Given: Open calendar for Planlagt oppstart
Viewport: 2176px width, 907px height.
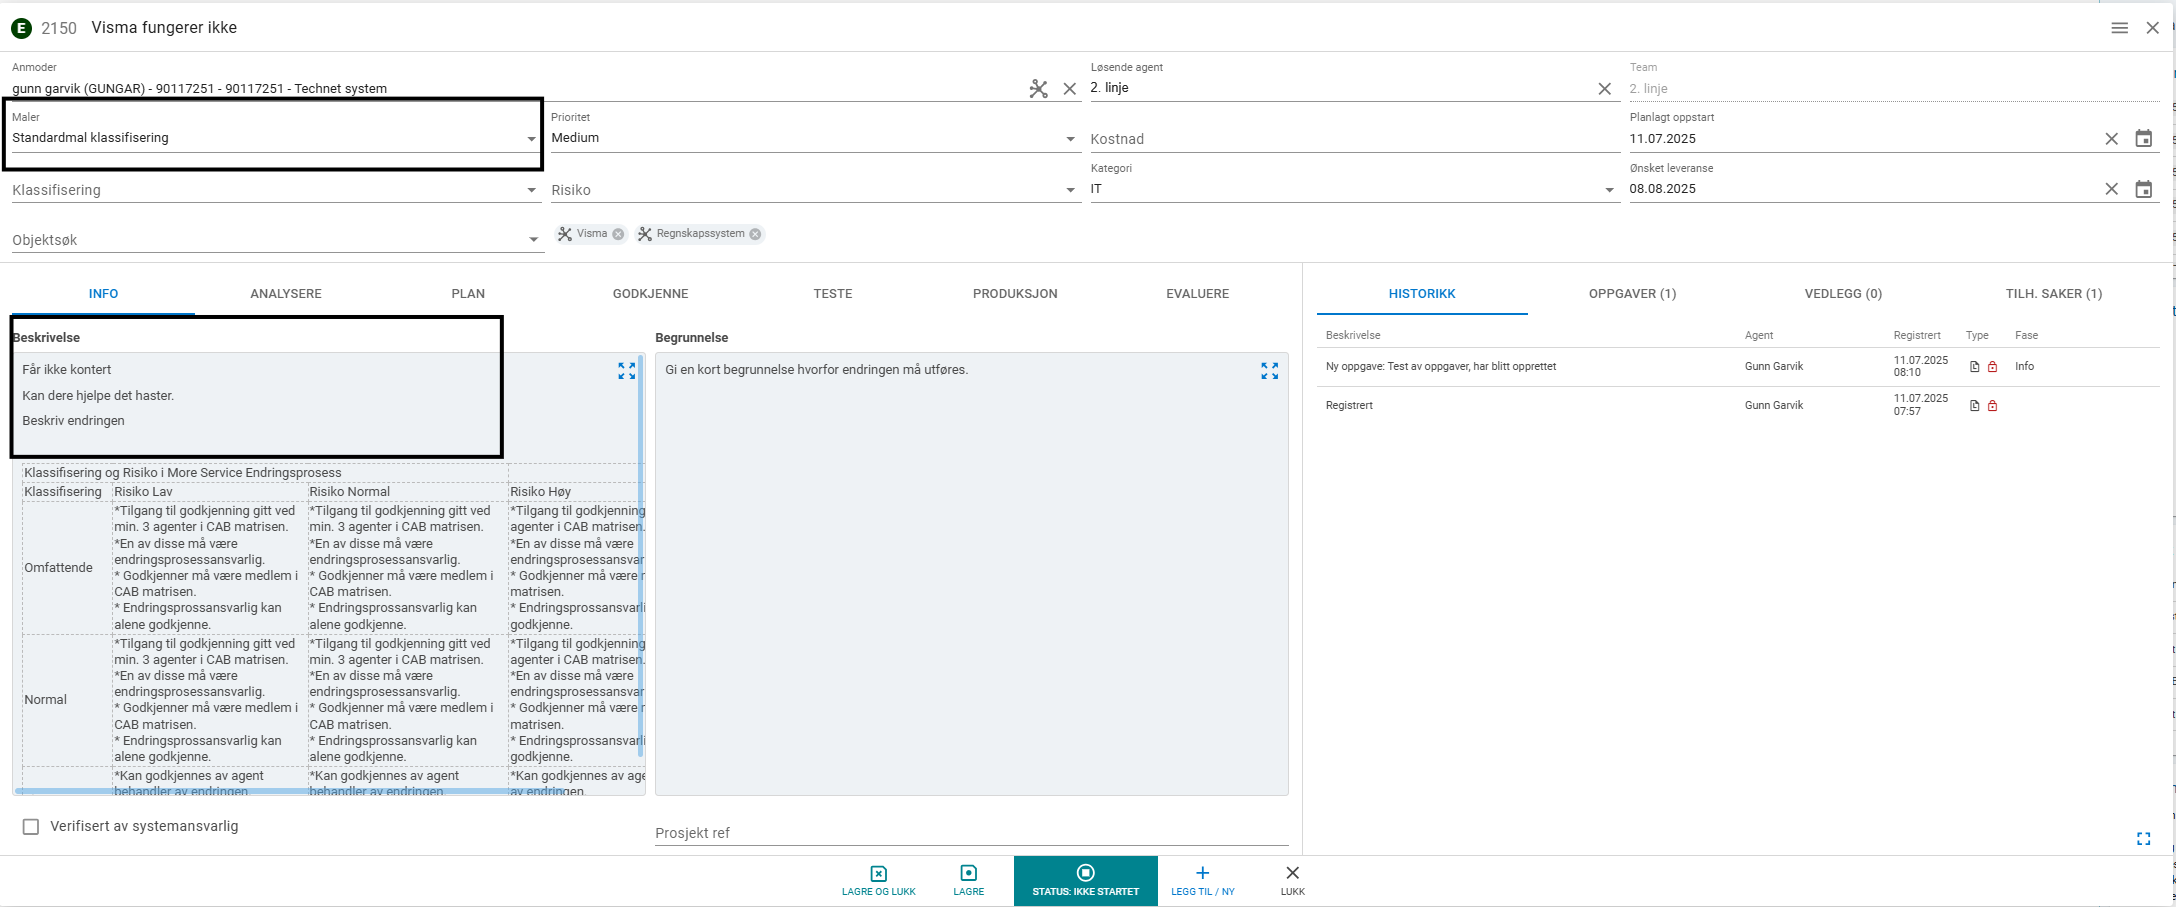Looking at the screenshot, I should tap(2144, 138).
